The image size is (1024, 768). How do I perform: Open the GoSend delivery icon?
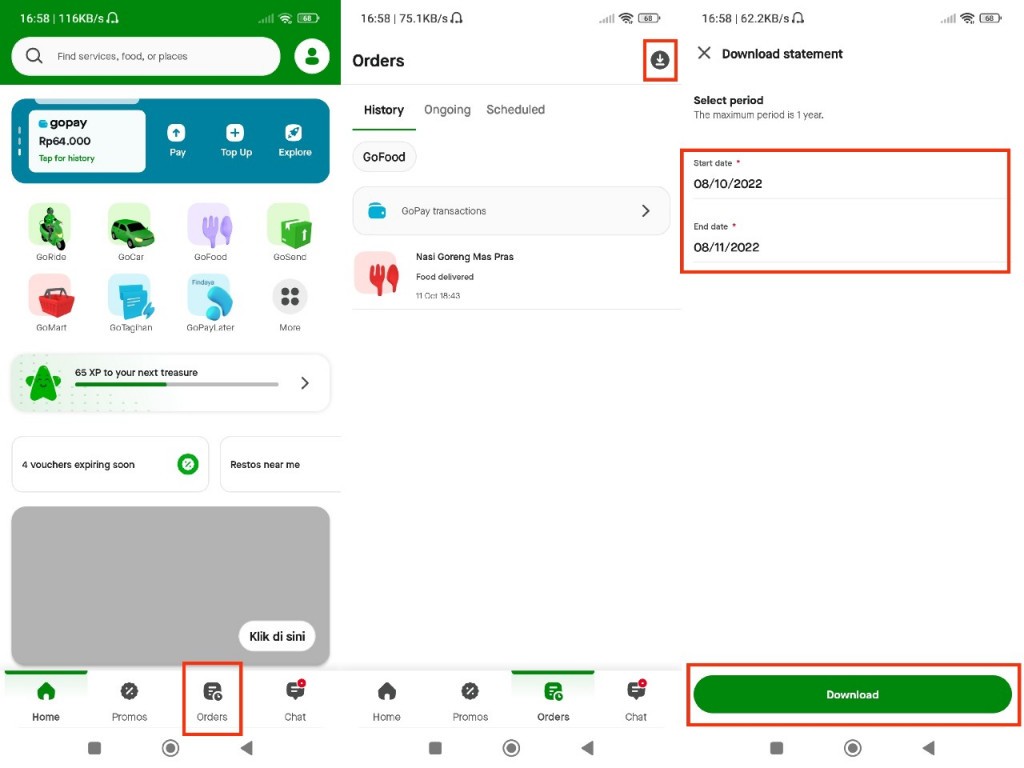[289, 231]
